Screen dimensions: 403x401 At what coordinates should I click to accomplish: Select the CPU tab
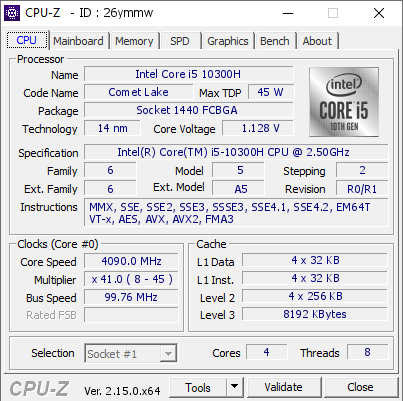tap(27, 40)
